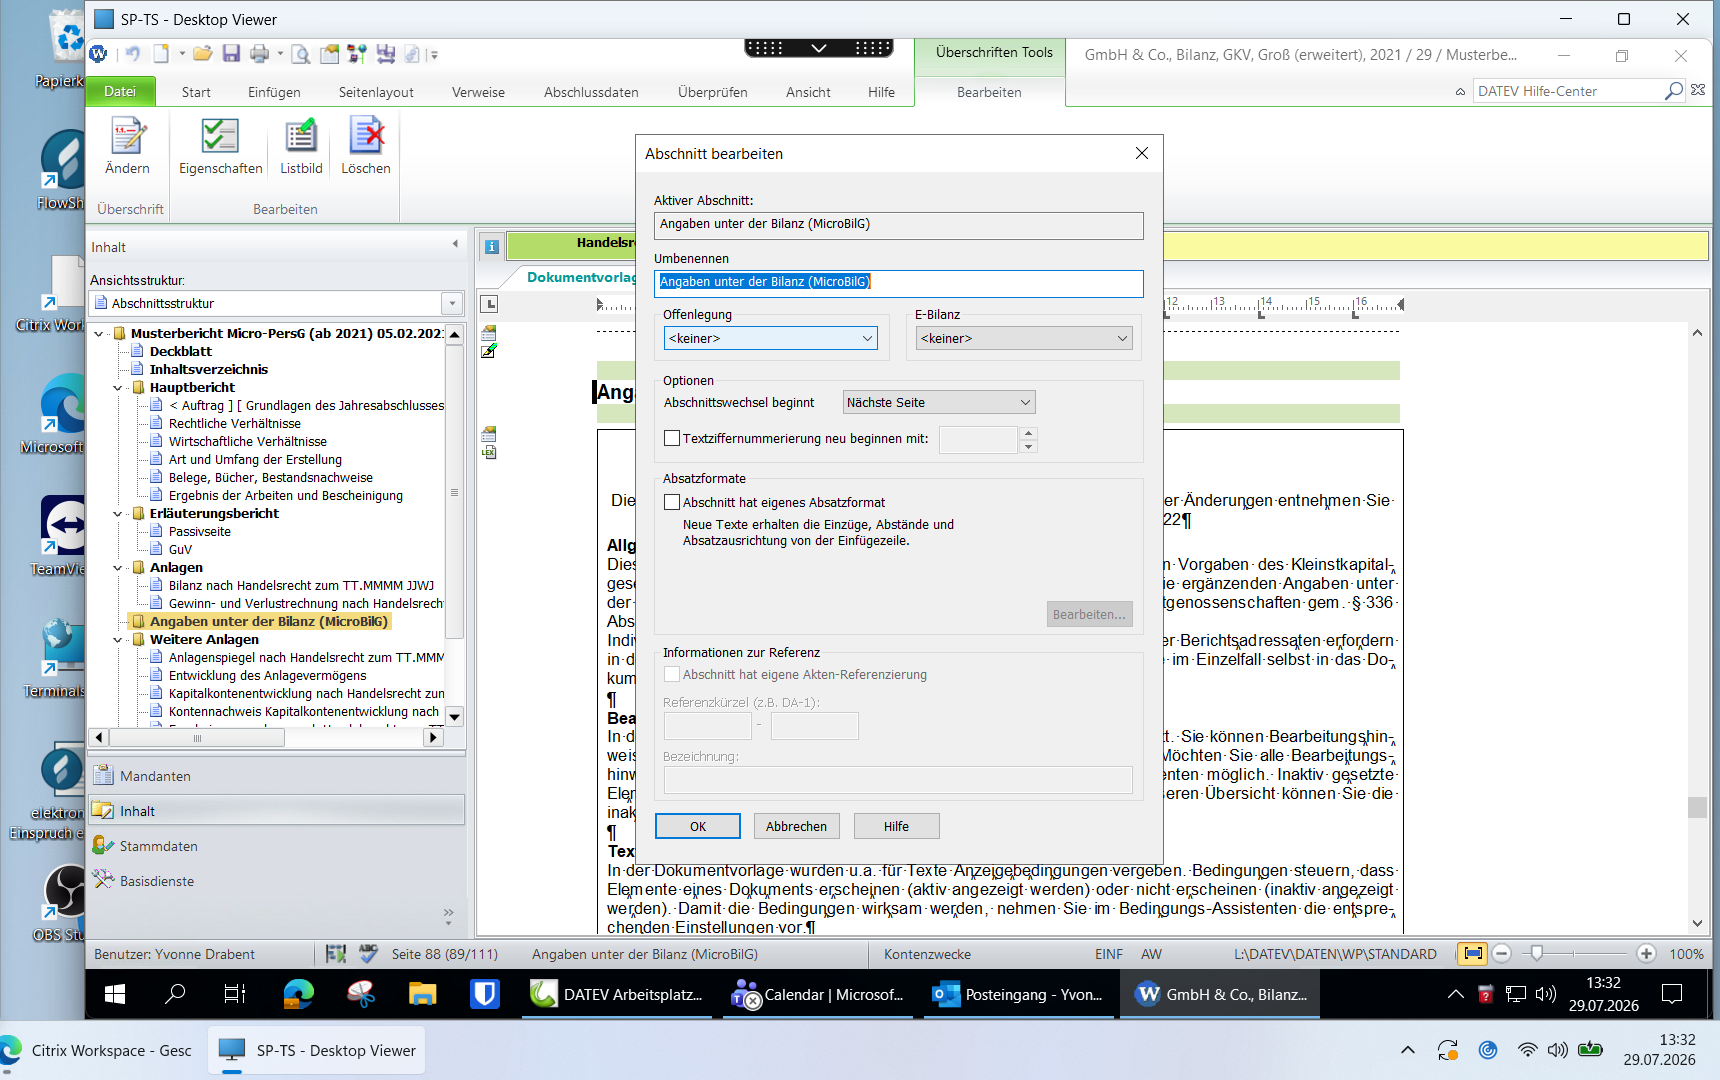The image size is (1720, 1080).
Task: Create new document via quick access icon
Action: (161, 54)
